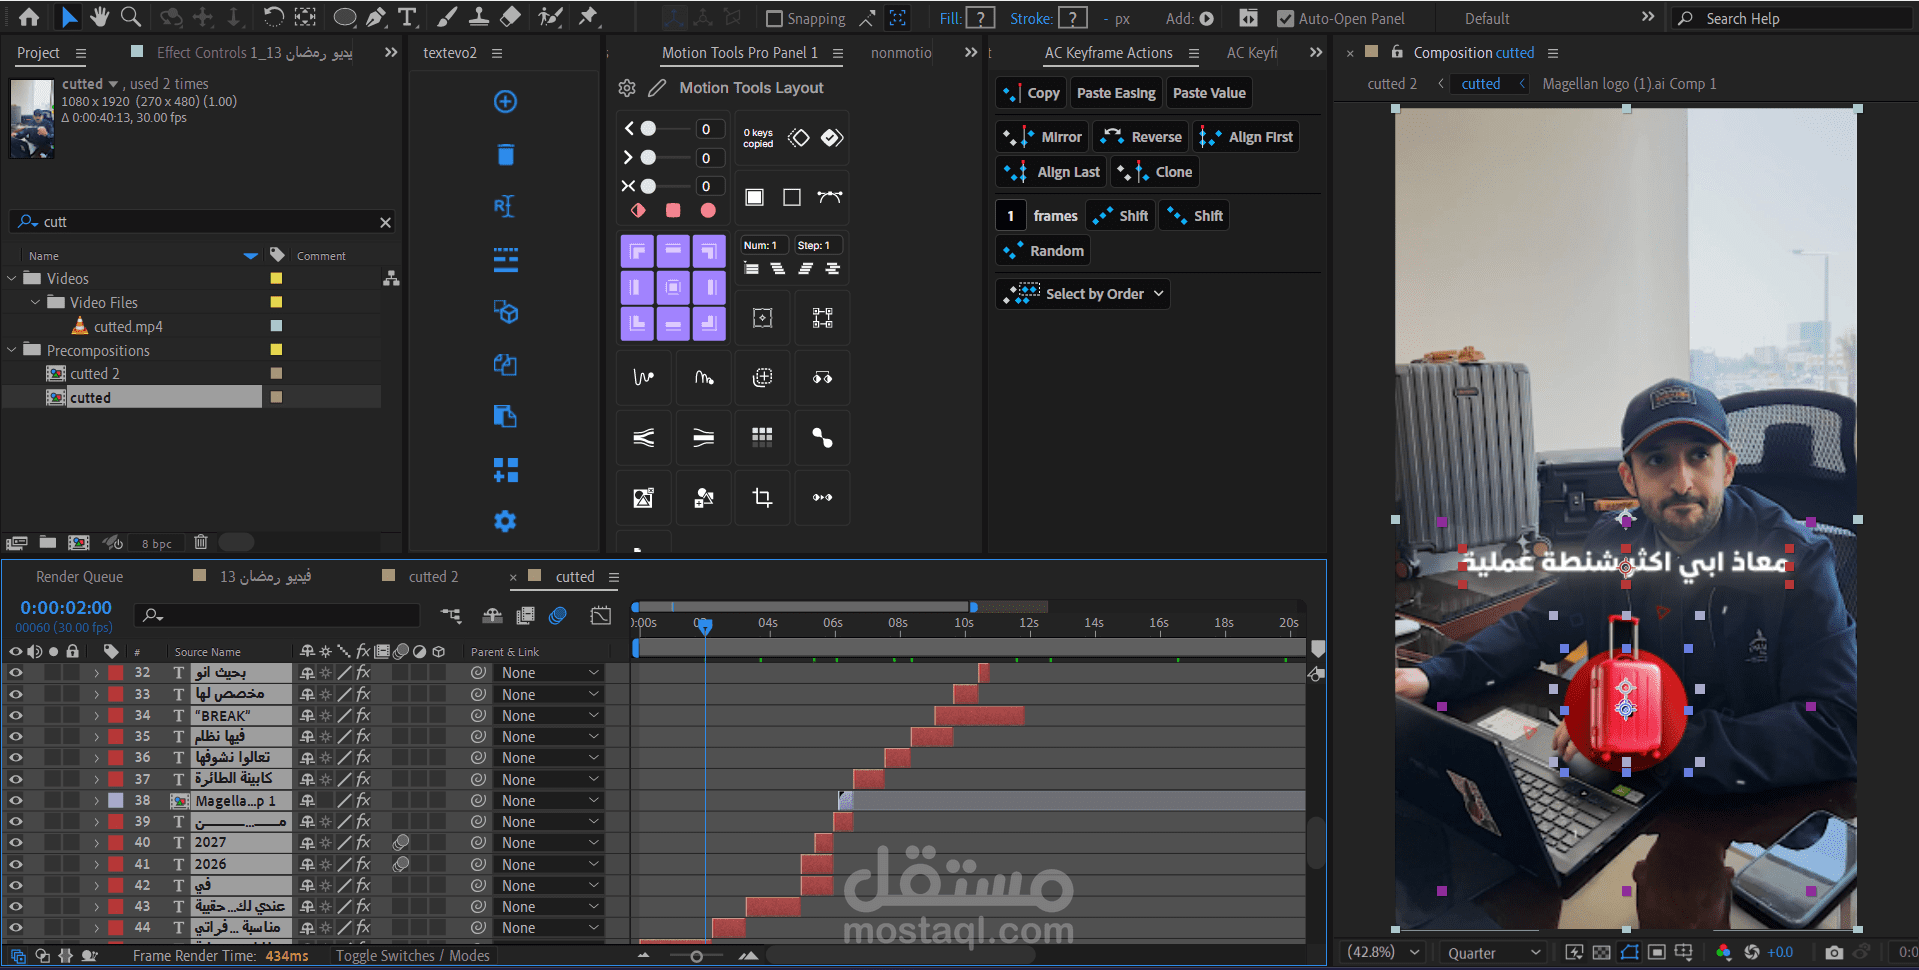Click the plus circle icon in textevo2 panel
Screen dimensions: 1919x970
[505, 101]
